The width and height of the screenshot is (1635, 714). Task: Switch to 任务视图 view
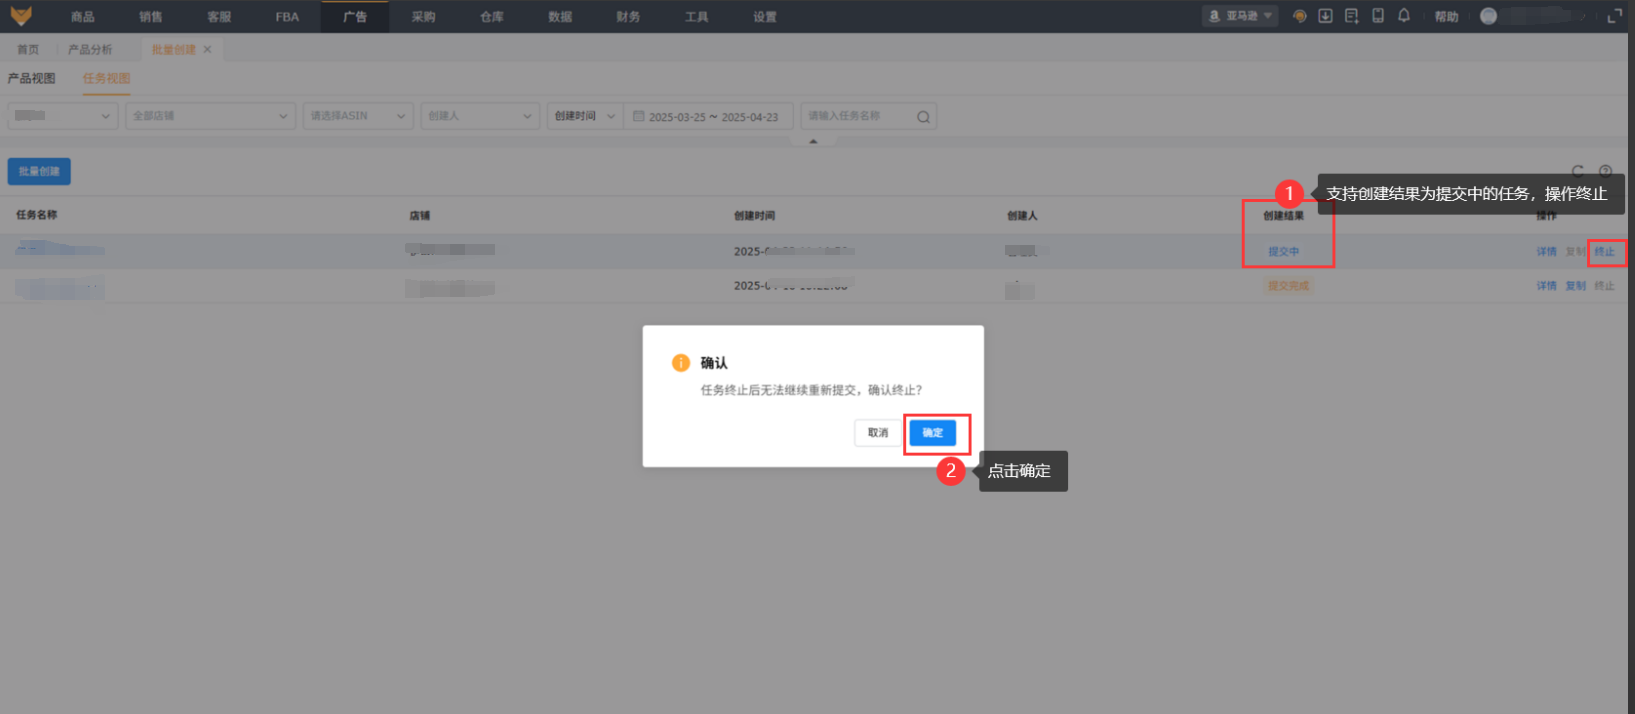point(107,78)
